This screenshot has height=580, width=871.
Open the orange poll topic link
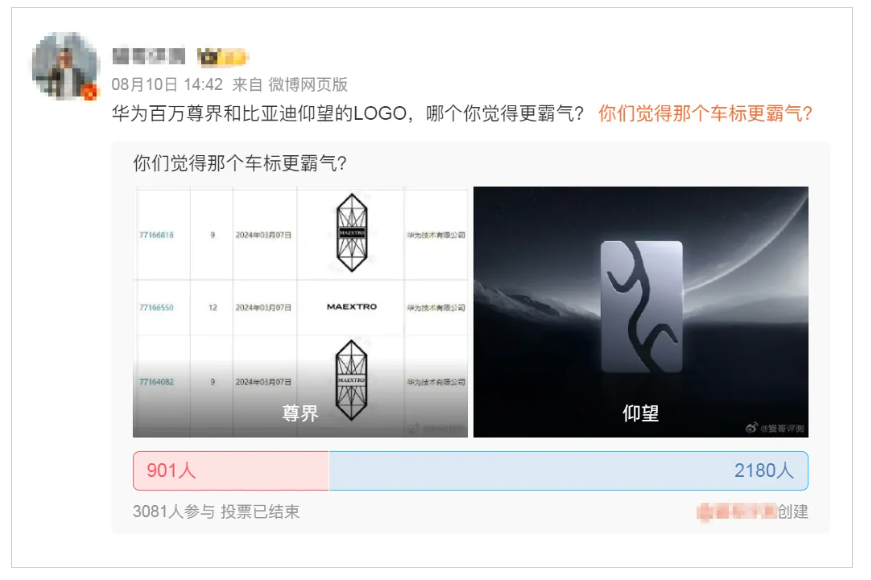tap(705, 113)
